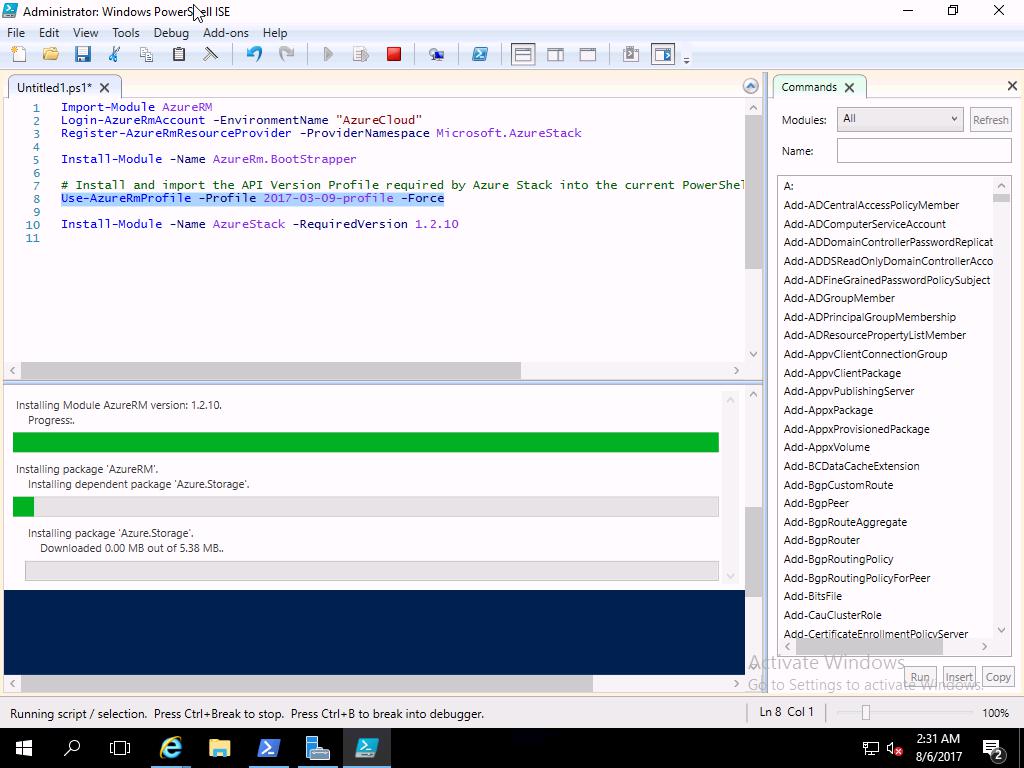Save the script with the floppy icon
The image size is (1024, 768).
click(82, 54)
